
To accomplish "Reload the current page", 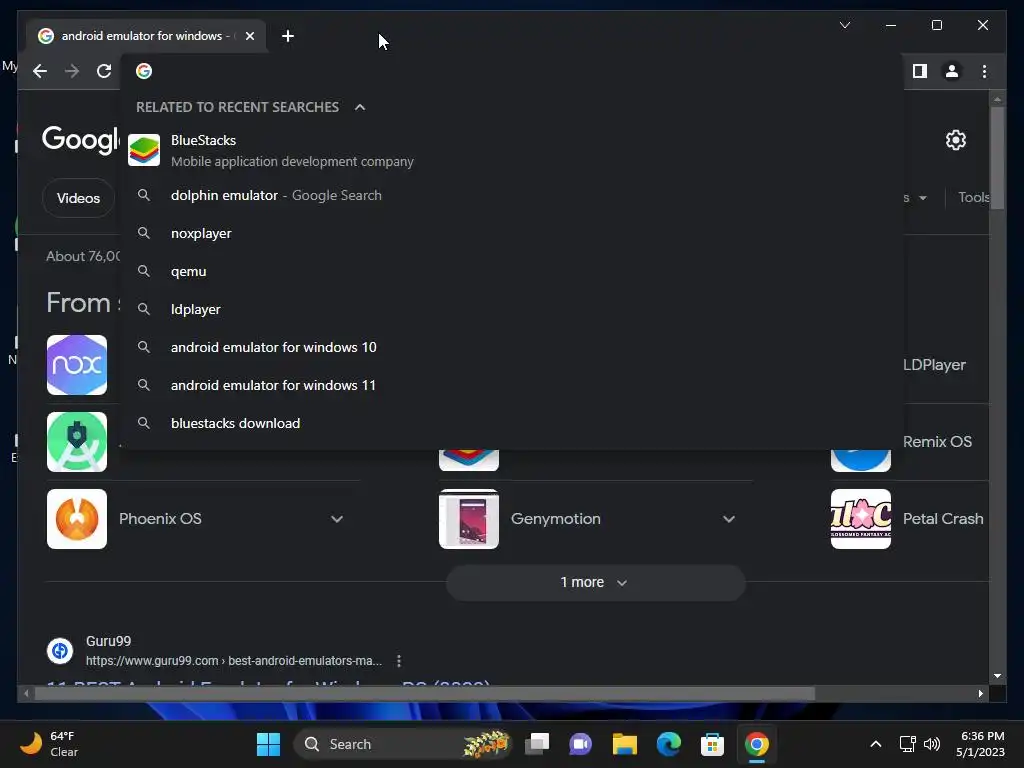I will point(104,71).
